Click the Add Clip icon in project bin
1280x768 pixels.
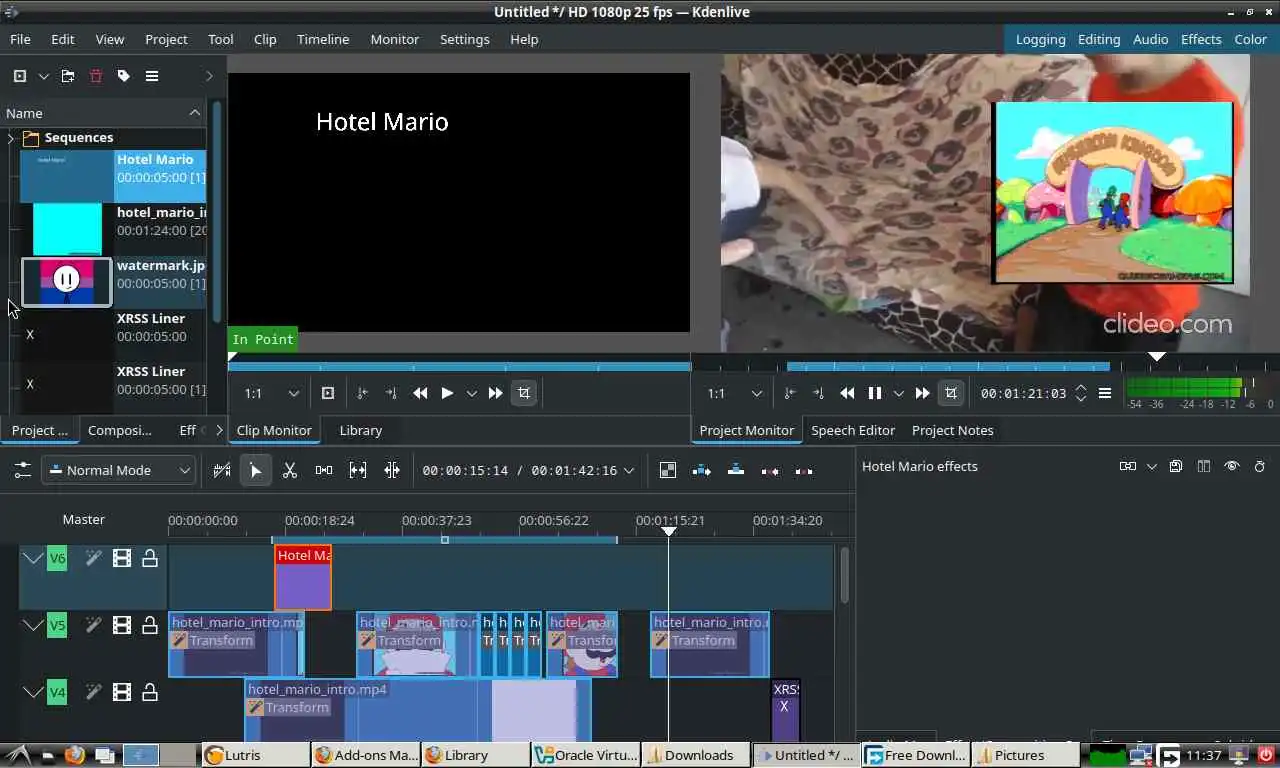[x=19, y=76]
